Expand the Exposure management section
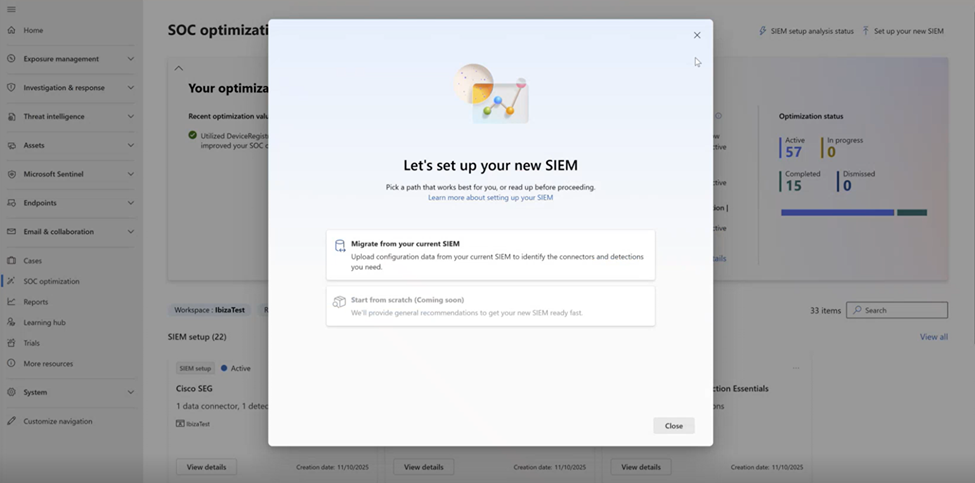This screenshot has width=975, height=483. pyautogui.click(x=131, y=59)
